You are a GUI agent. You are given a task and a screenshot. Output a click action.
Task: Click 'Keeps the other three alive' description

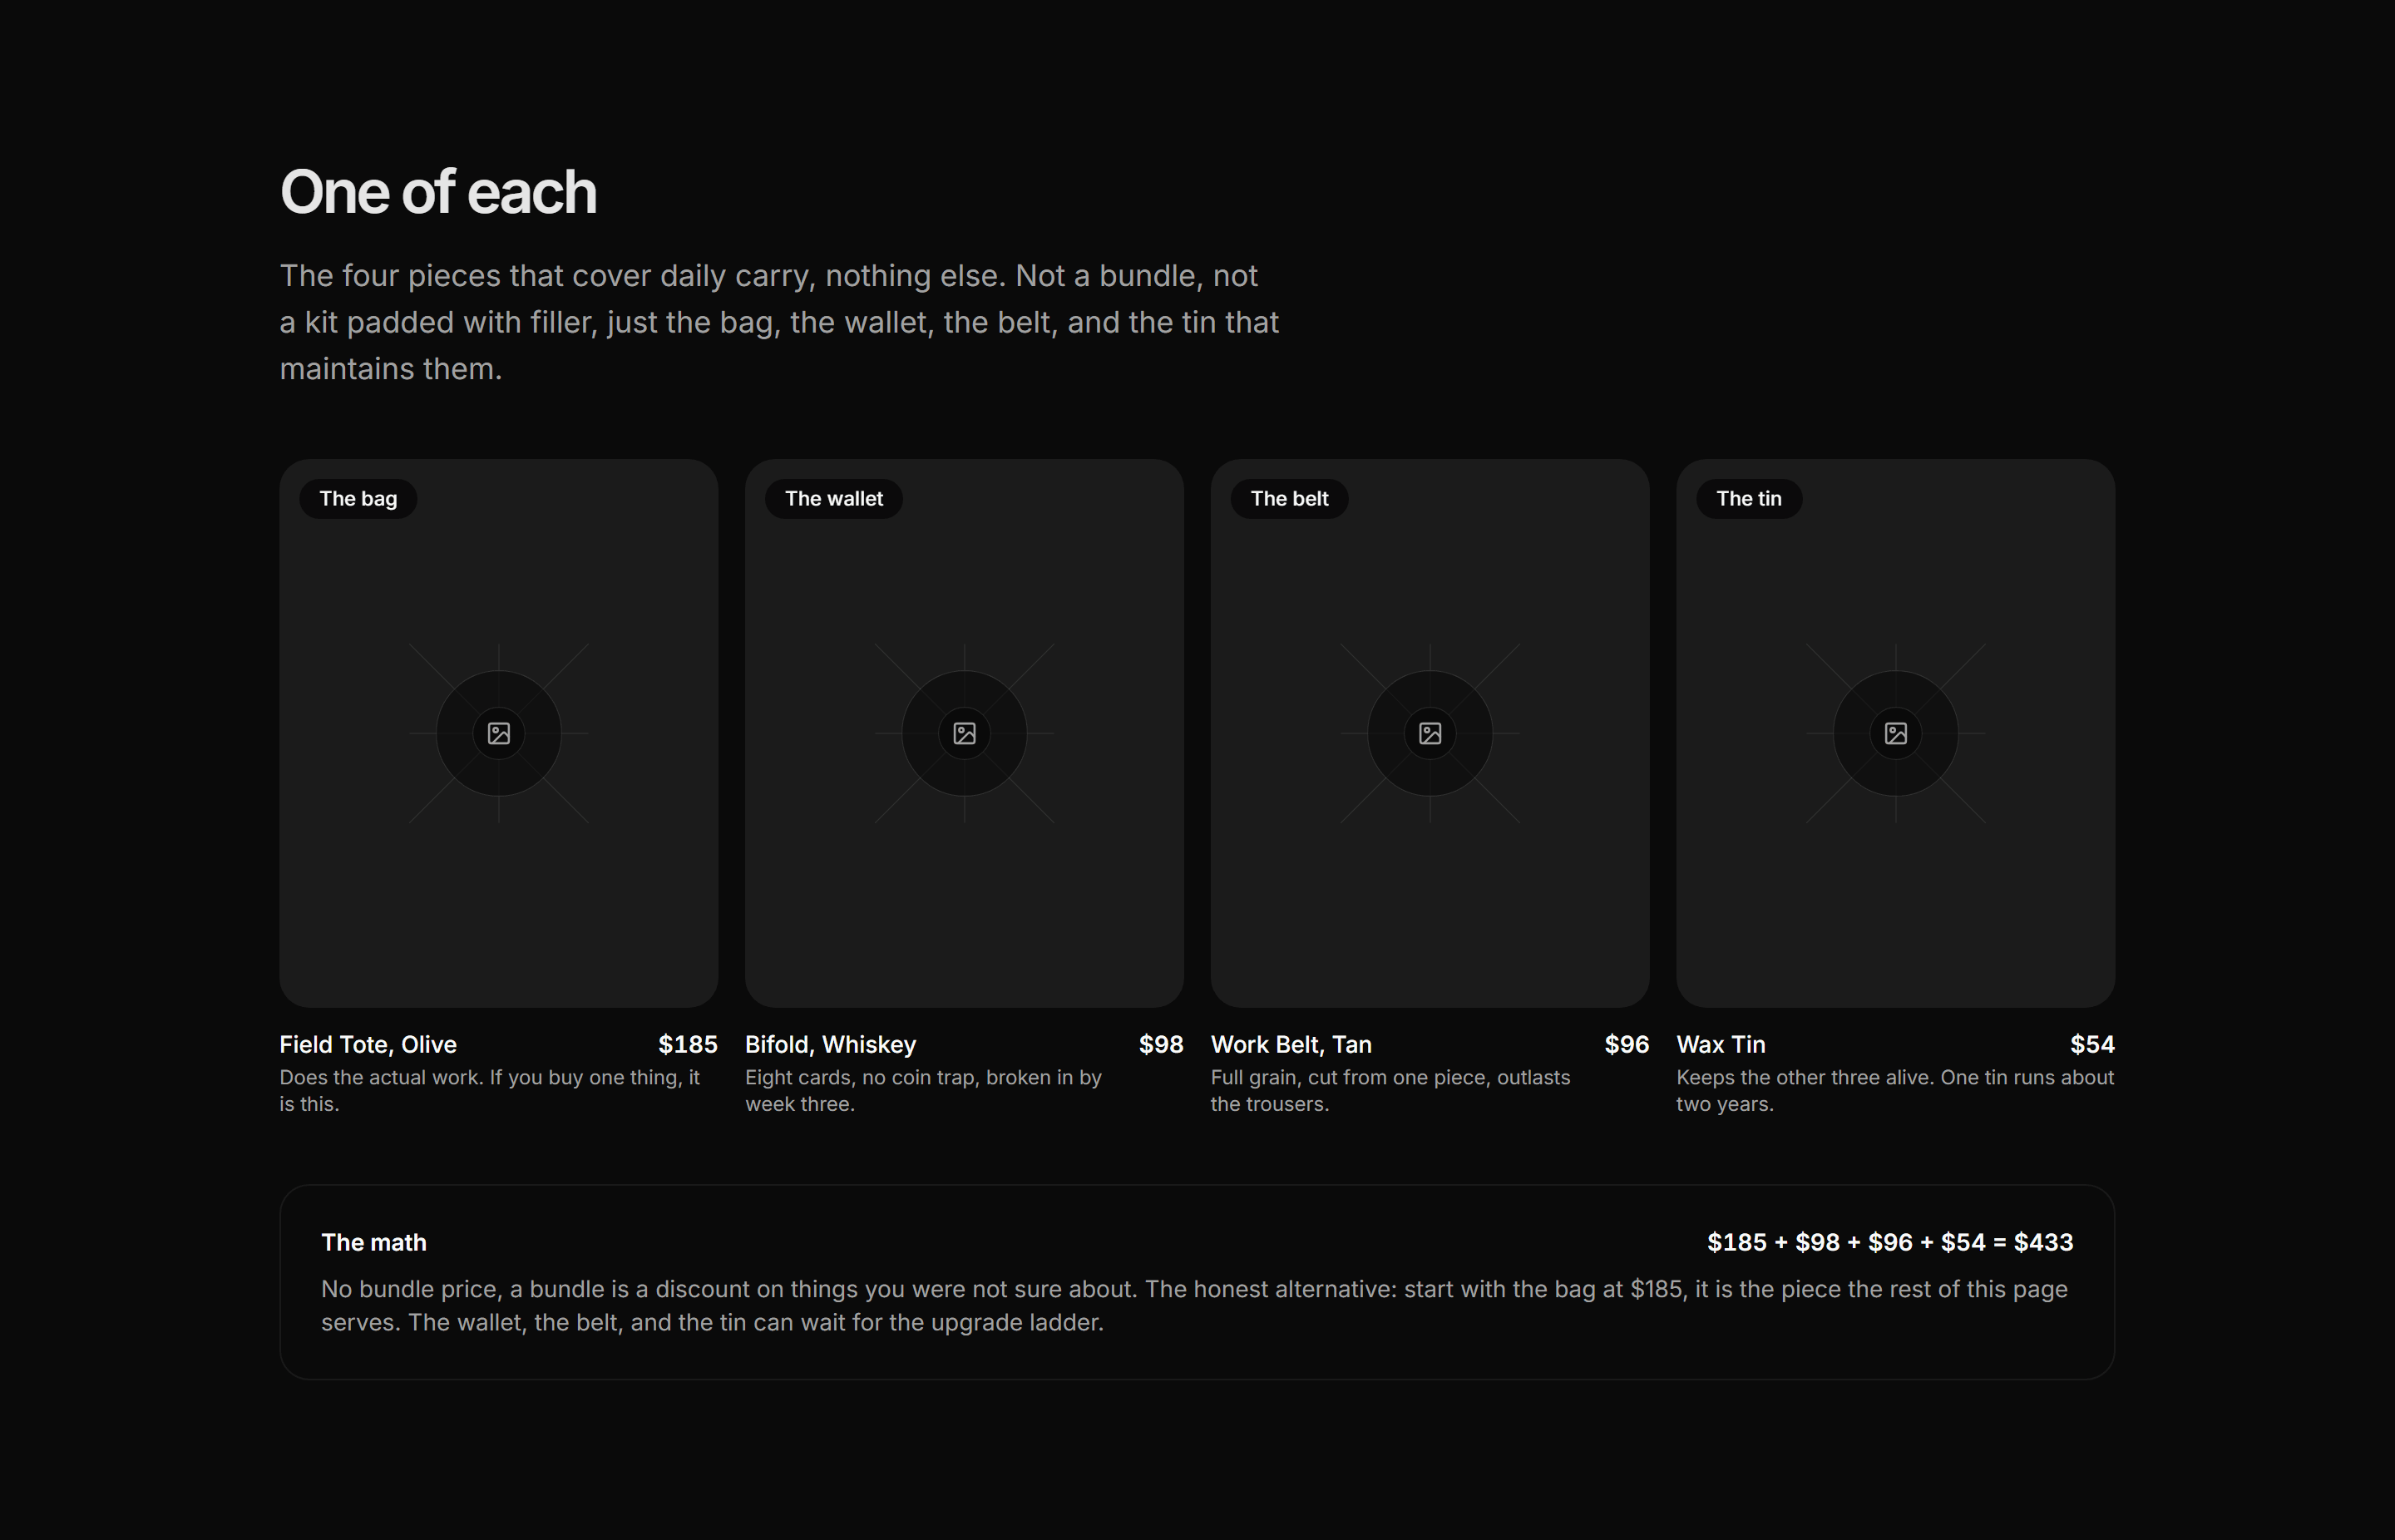(1895, 1091)
